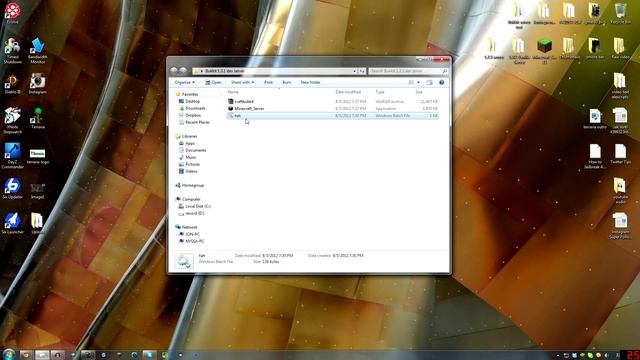640x360 pixels.
Task: Select Homegroup in navigation pane
Action: 189,185
